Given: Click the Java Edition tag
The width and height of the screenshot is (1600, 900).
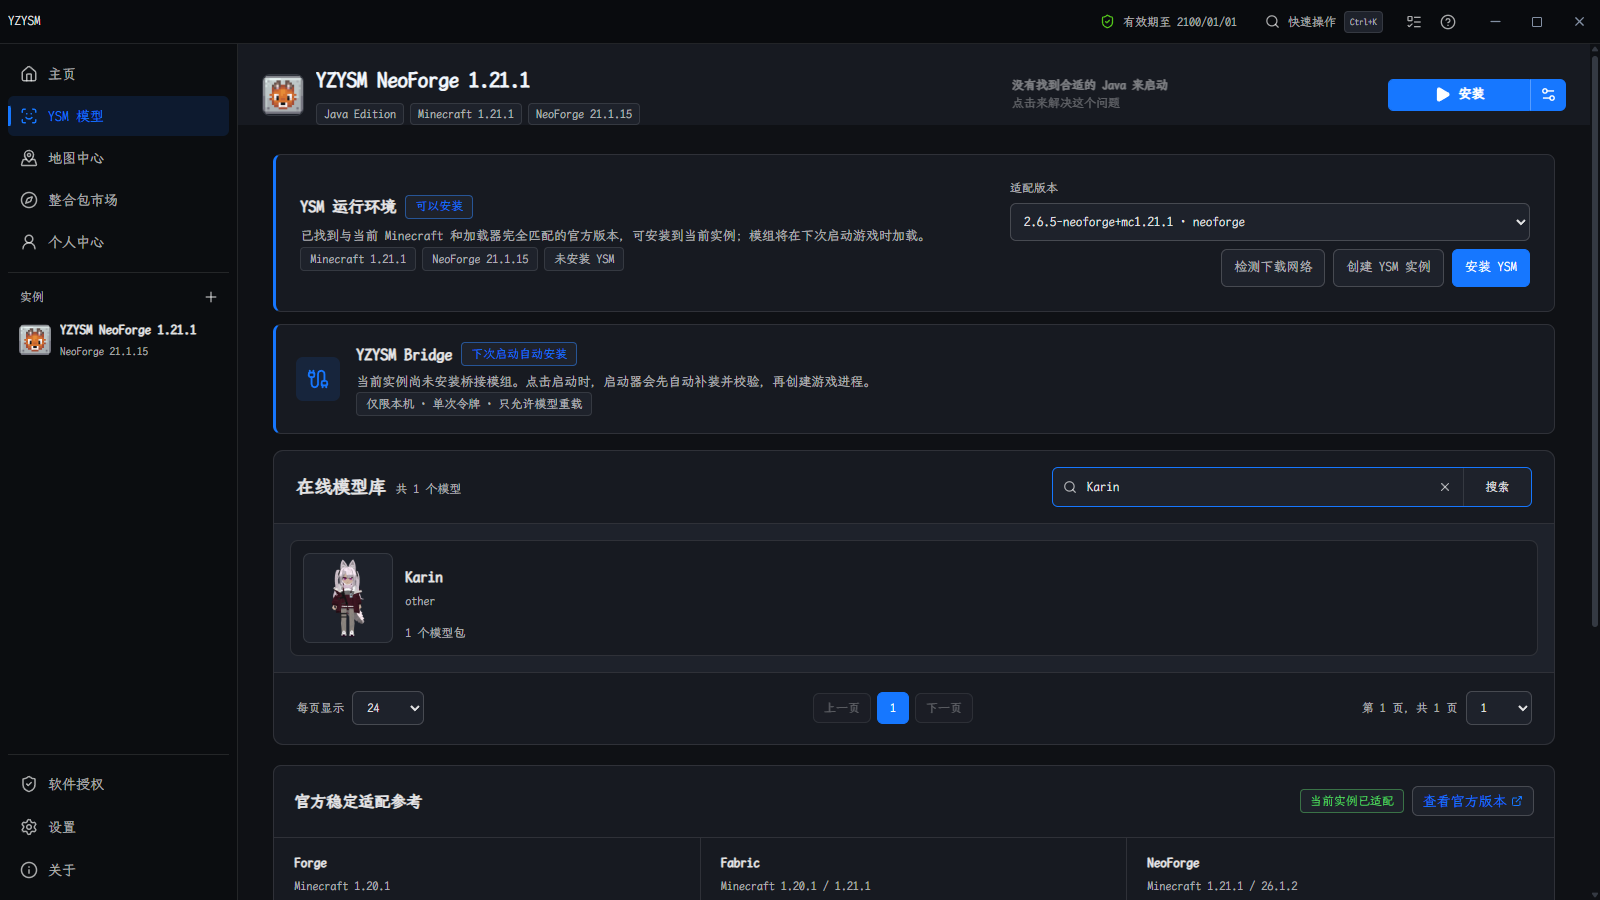Looking at the screenshot, I should pos(360,114).
